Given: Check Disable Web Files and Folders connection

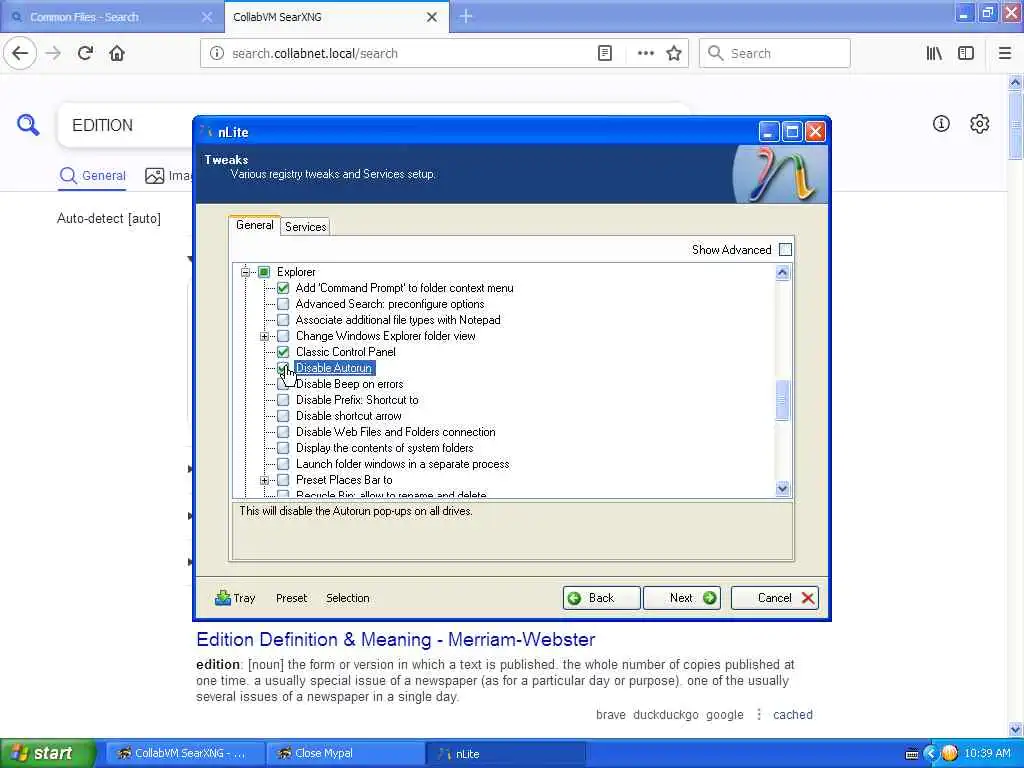Looking at the screenshot, I should tap(283, 432).
